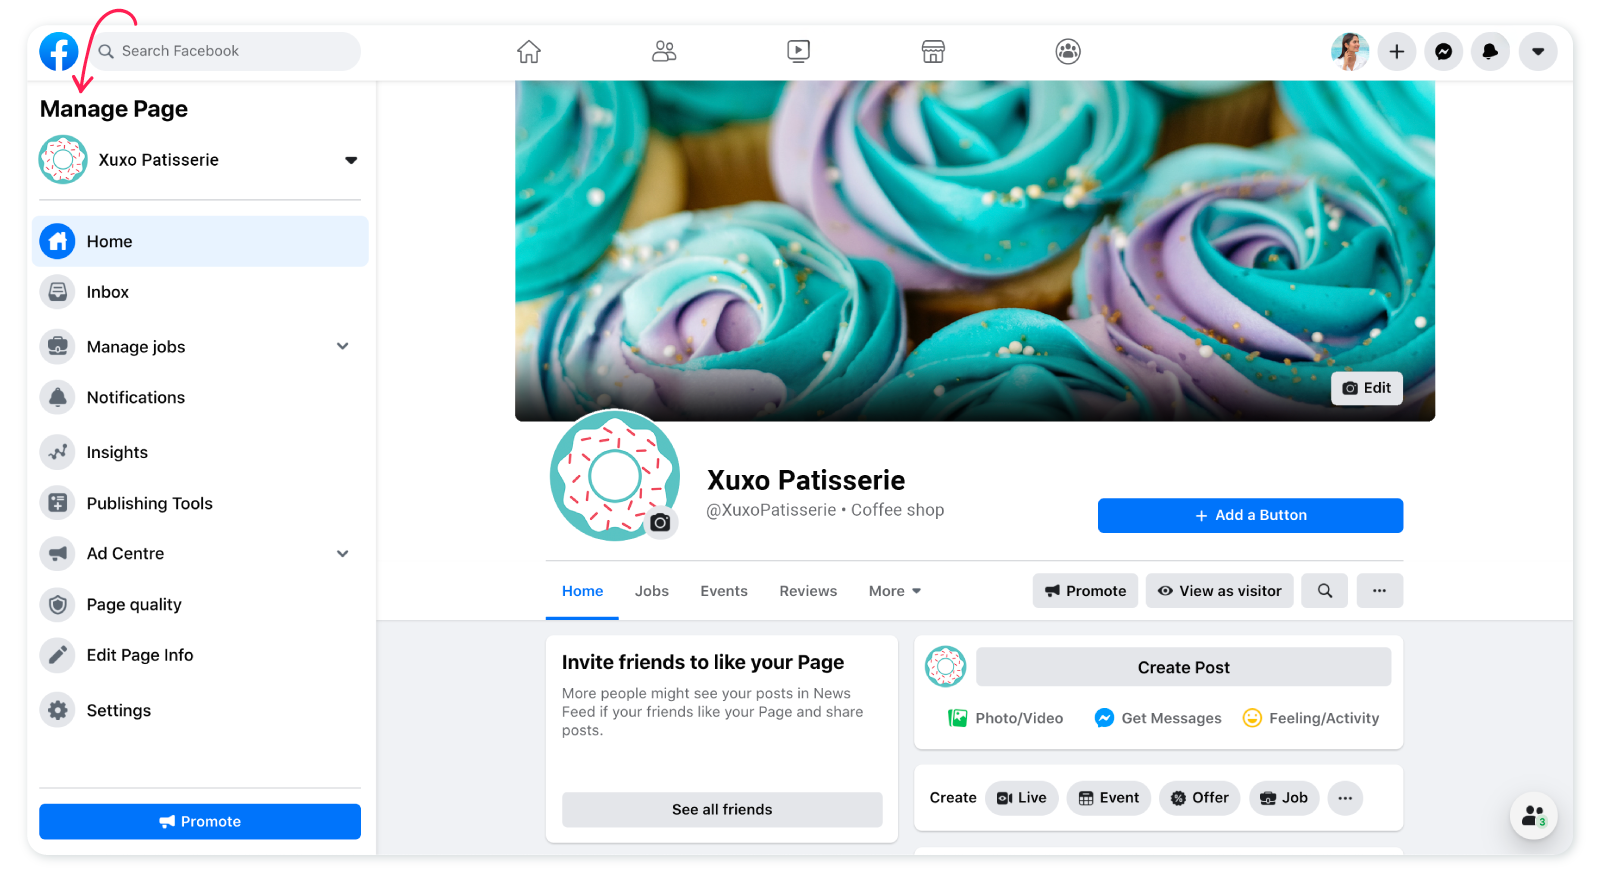1600x880 pixels.
Task: Click the Xuxo Patisserie donut profile picture
Action: tap(614, 476)
